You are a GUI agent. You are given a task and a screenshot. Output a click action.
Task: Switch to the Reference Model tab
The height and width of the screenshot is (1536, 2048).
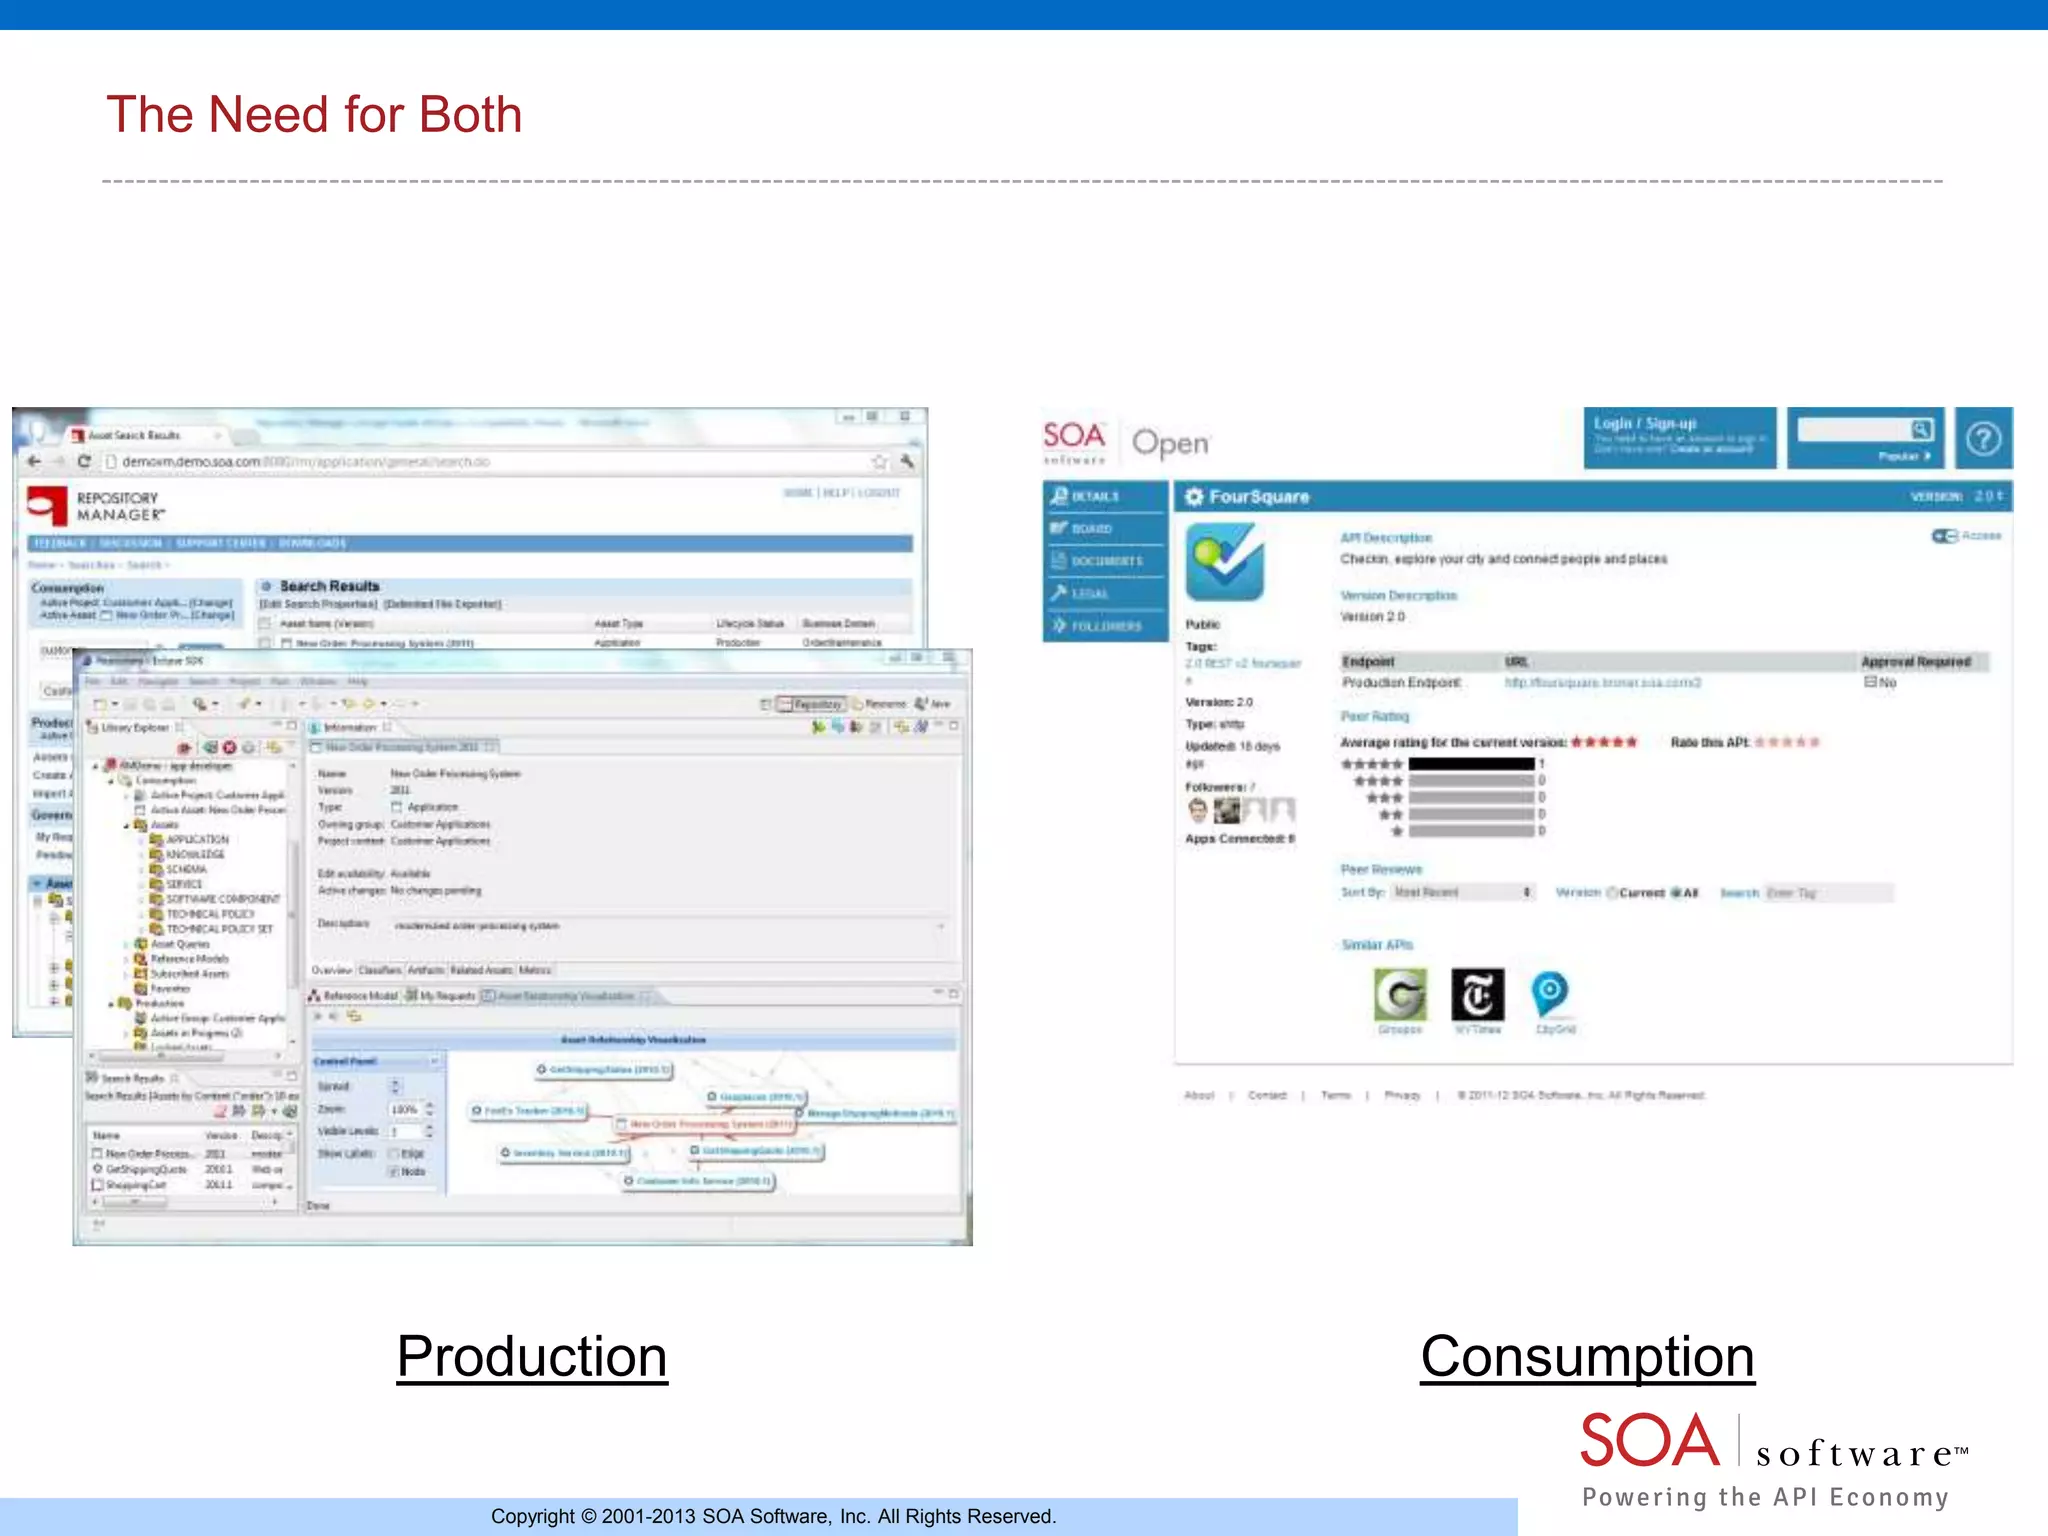coord(354,996)
